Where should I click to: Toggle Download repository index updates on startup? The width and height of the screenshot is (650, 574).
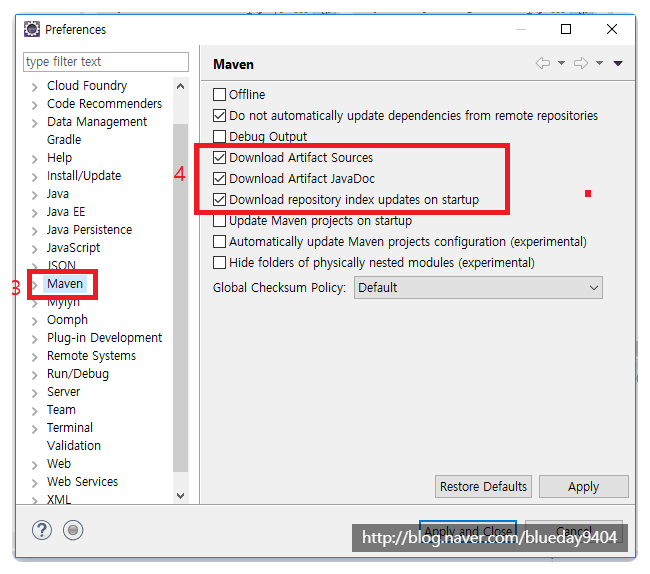[219, 200]
